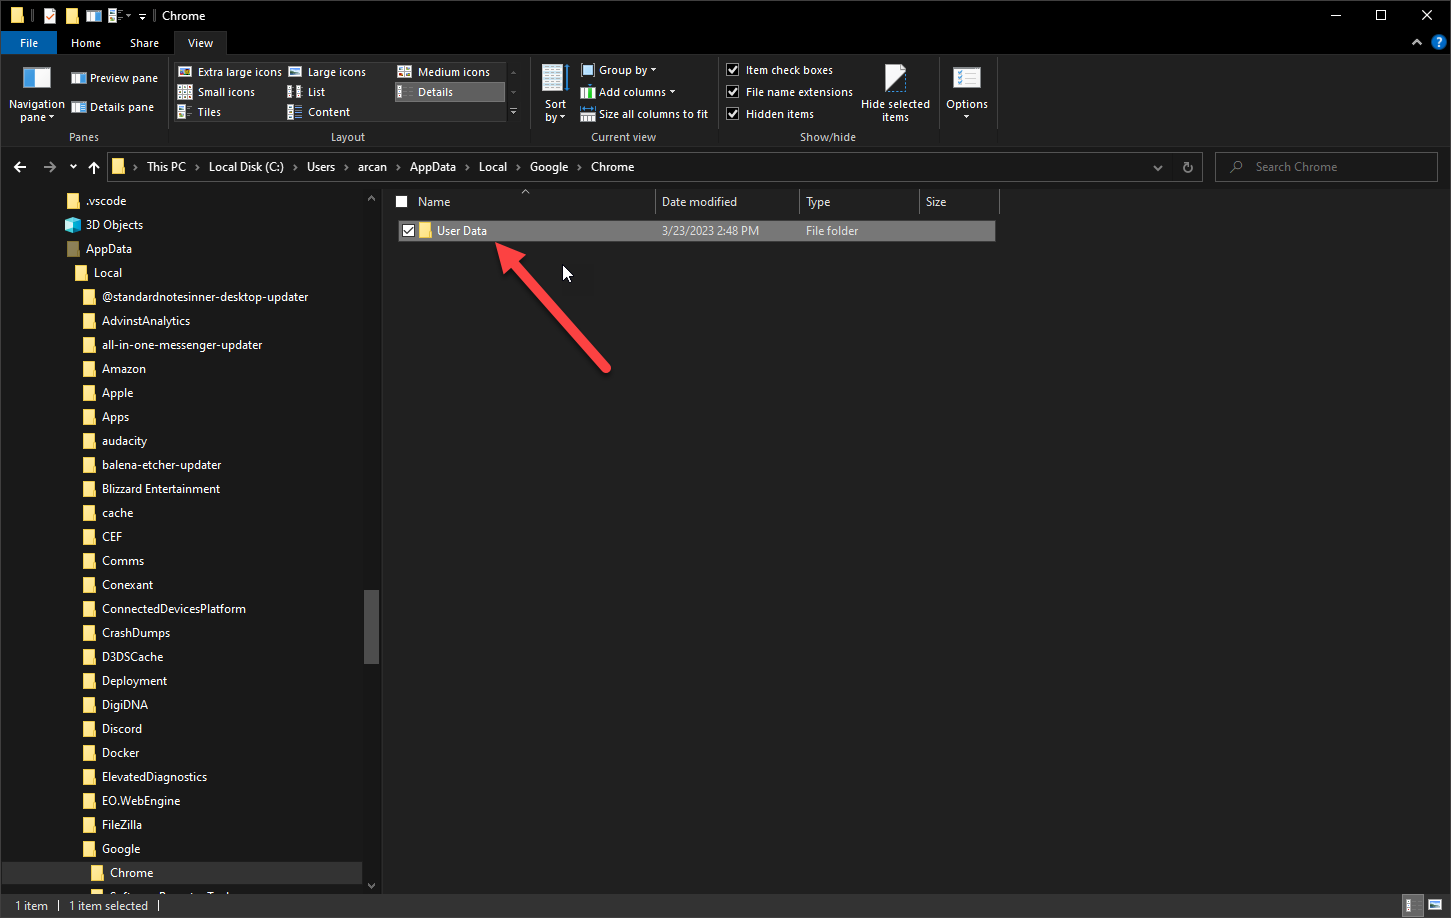Viewport: 1451px width, 918px height.
Task: Click the Navigation pane icon
Action: (36, 78)
